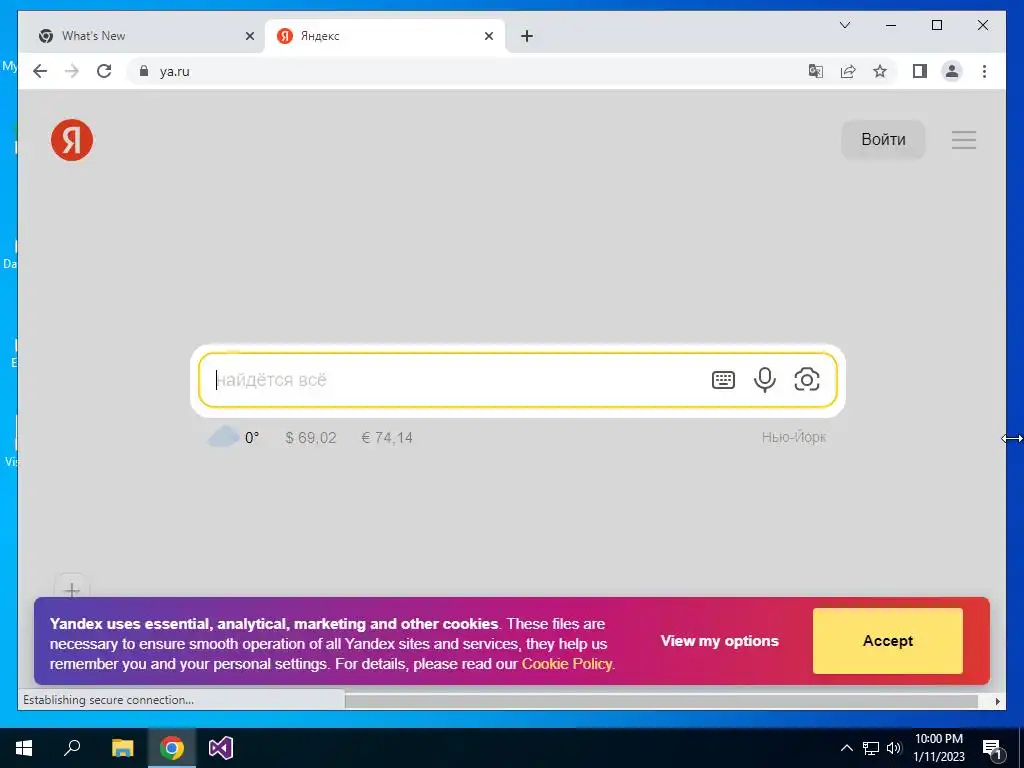Toggle Chrome side panel icon
The height and width of the screenshot is (768, 1024).
click(920, 71)
